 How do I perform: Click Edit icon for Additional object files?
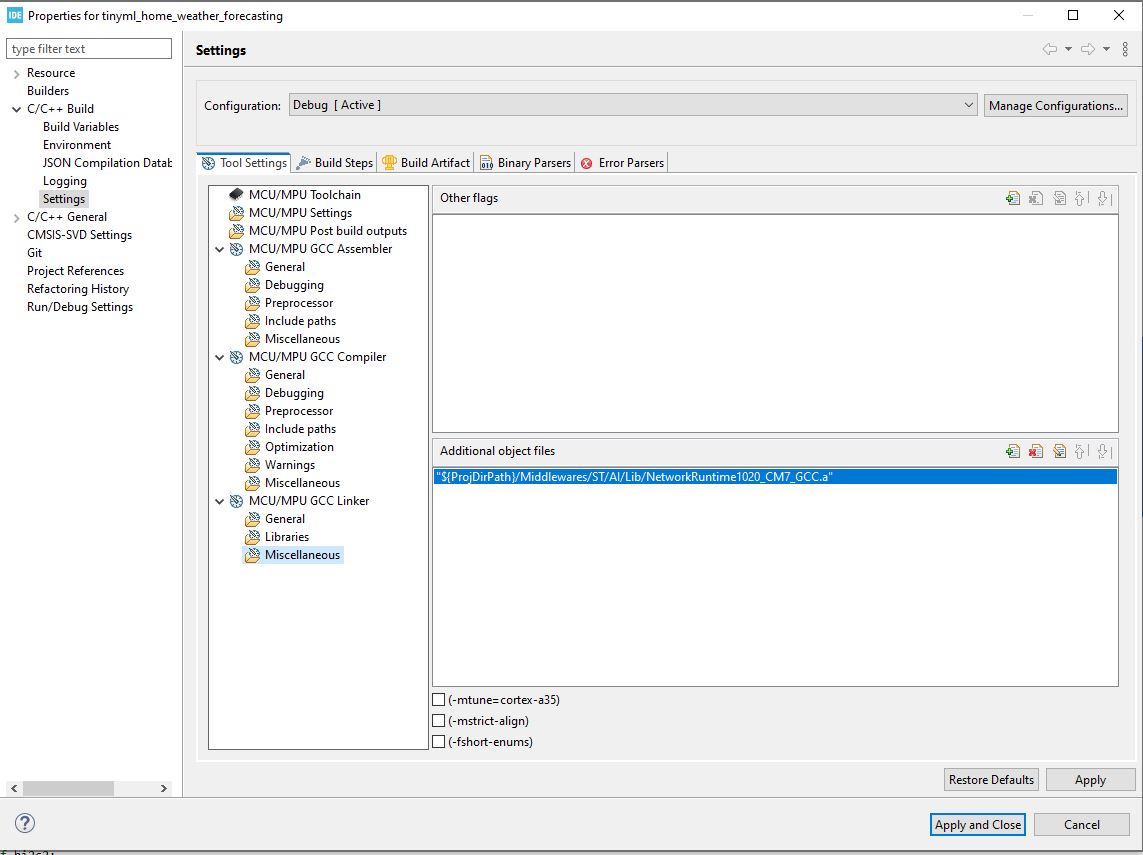[x=1059, y=451]
